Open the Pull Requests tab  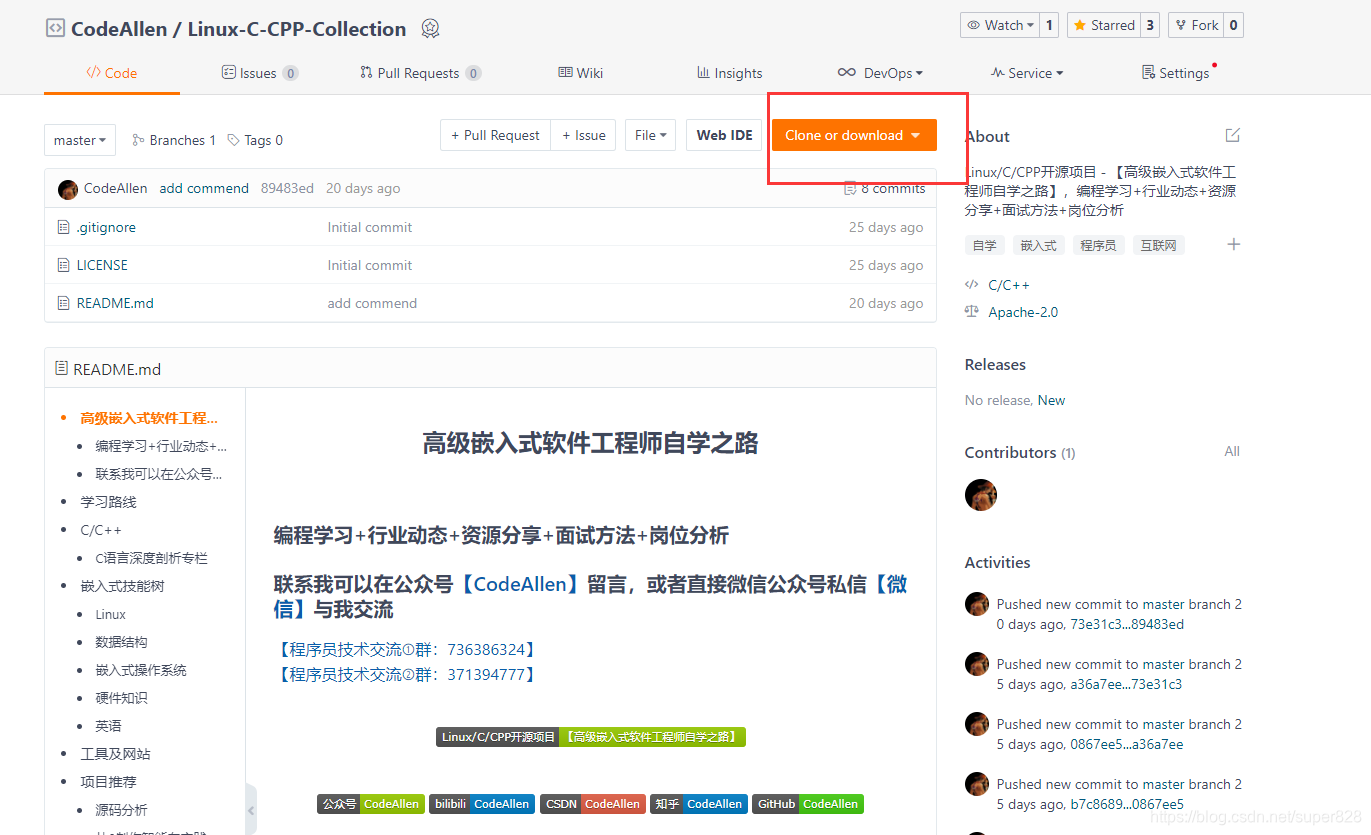point(420,73)
